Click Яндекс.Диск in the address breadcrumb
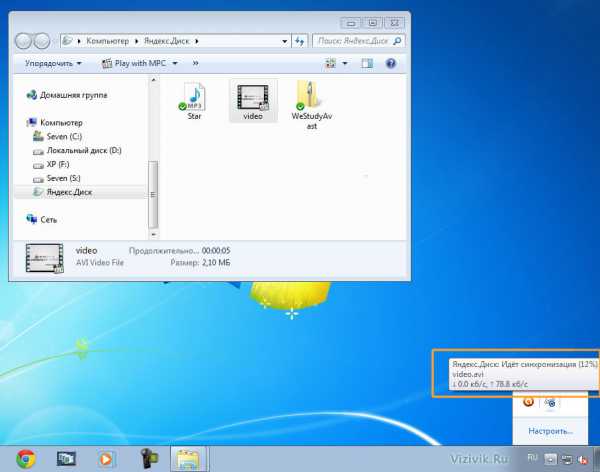 pos(166,41)
